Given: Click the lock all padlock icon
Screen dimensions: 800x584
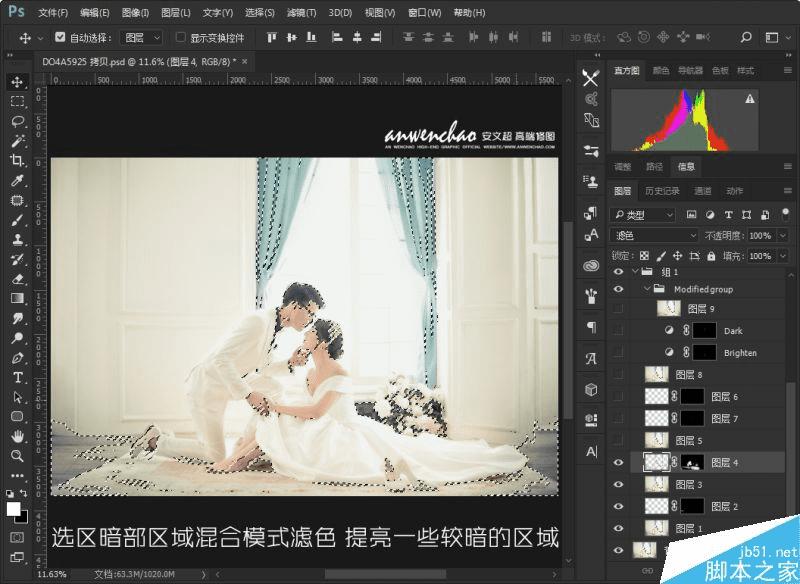Looking at the screenshot, I should pos(711,256).
